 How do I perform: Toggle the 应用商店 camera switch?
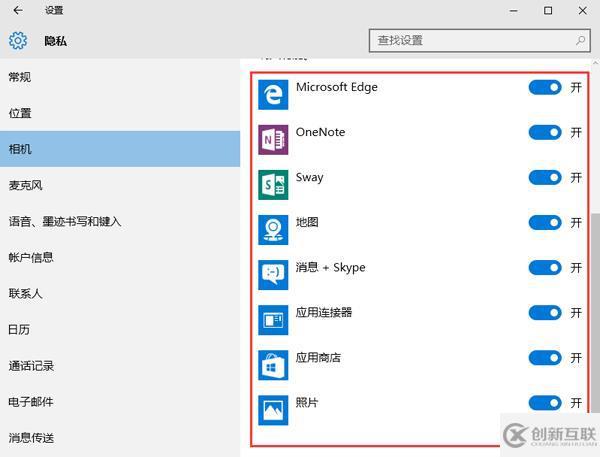(545, 358)
